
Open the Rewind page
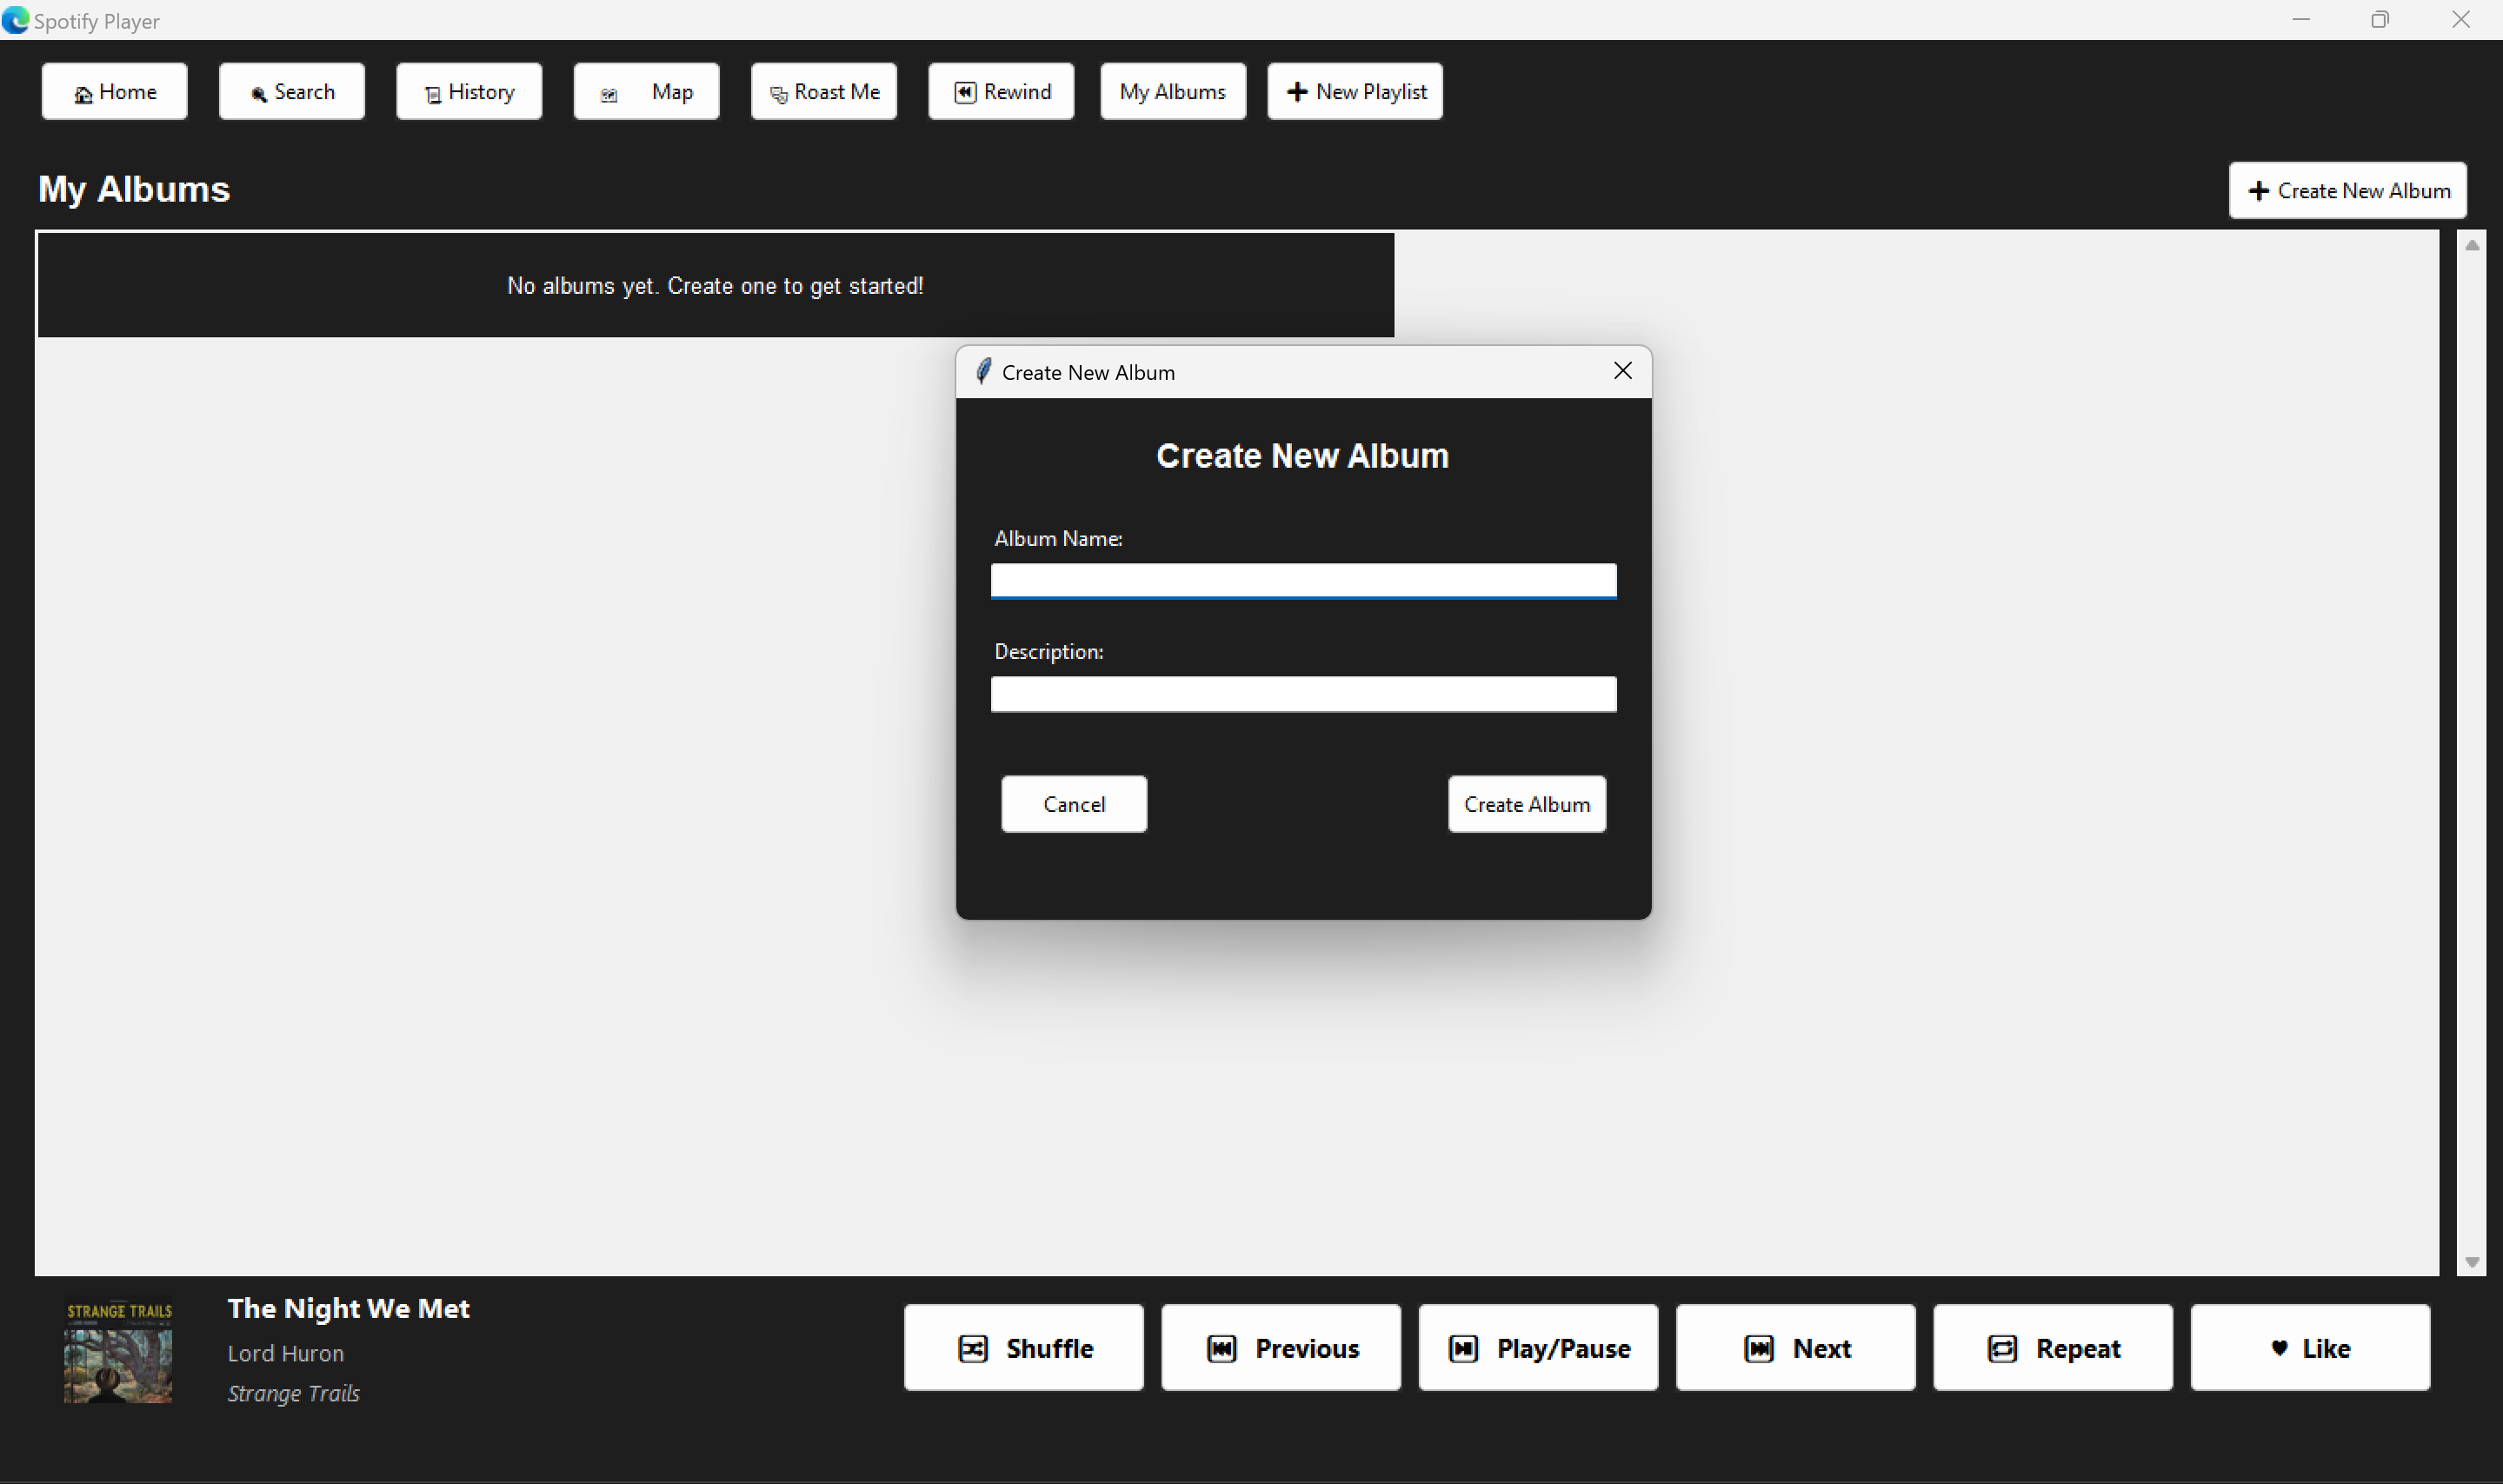[x=1000, y=92]
